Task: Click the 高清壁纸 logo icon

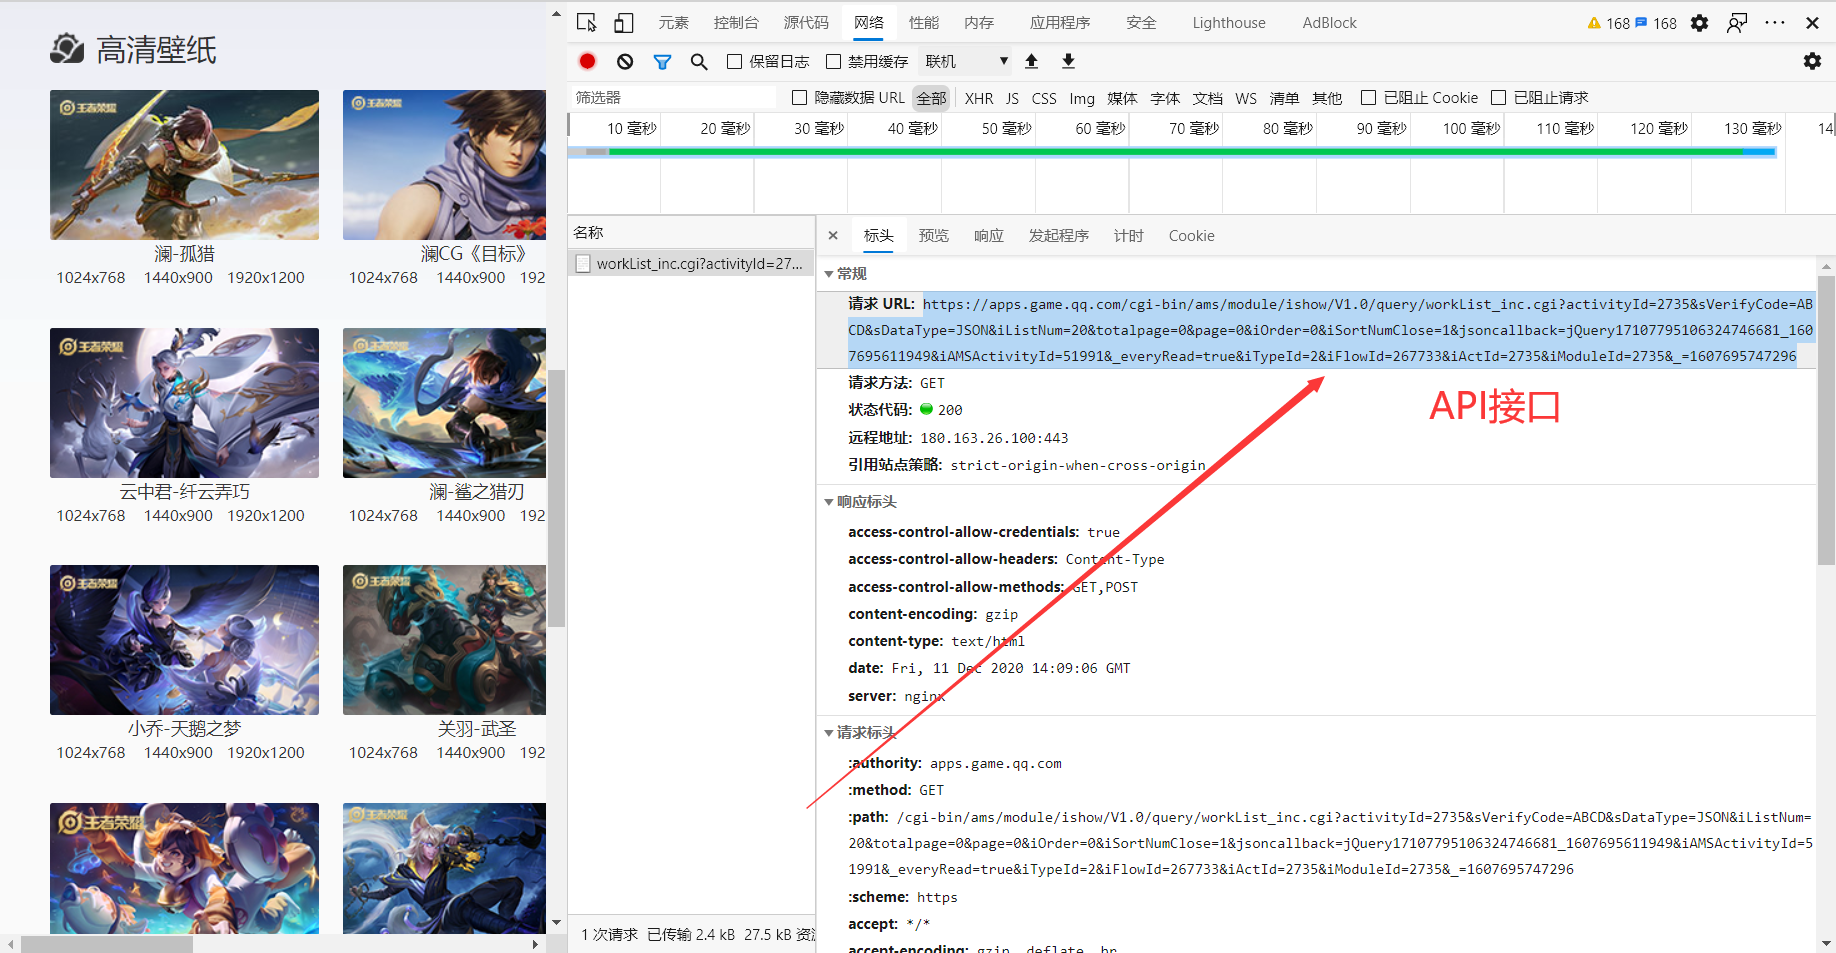Action: [x=67, y=48]
